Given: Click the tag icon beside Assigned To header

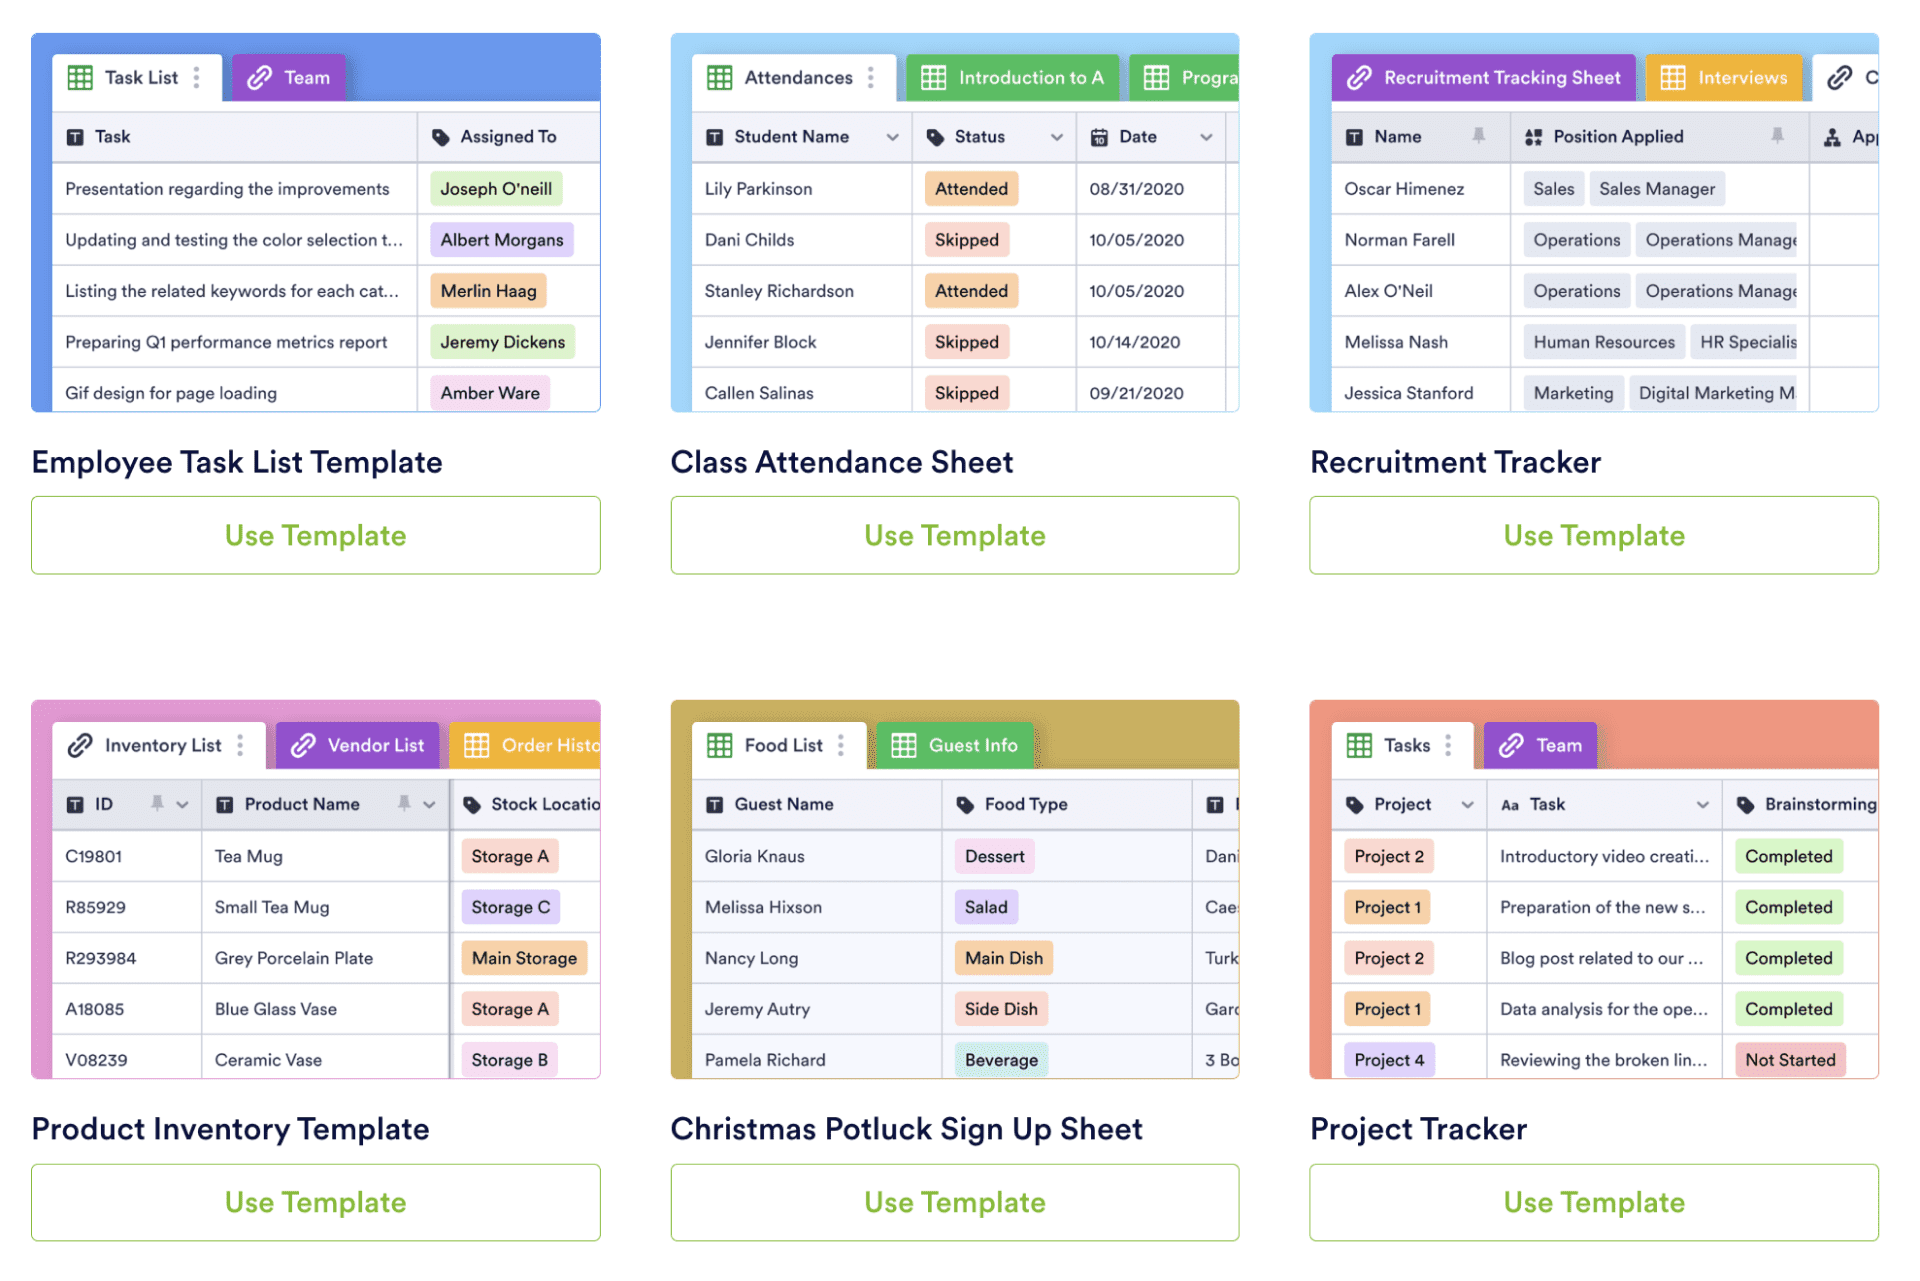Looking at the screenshot, I should pyautogui.click(x=440, y=137).
